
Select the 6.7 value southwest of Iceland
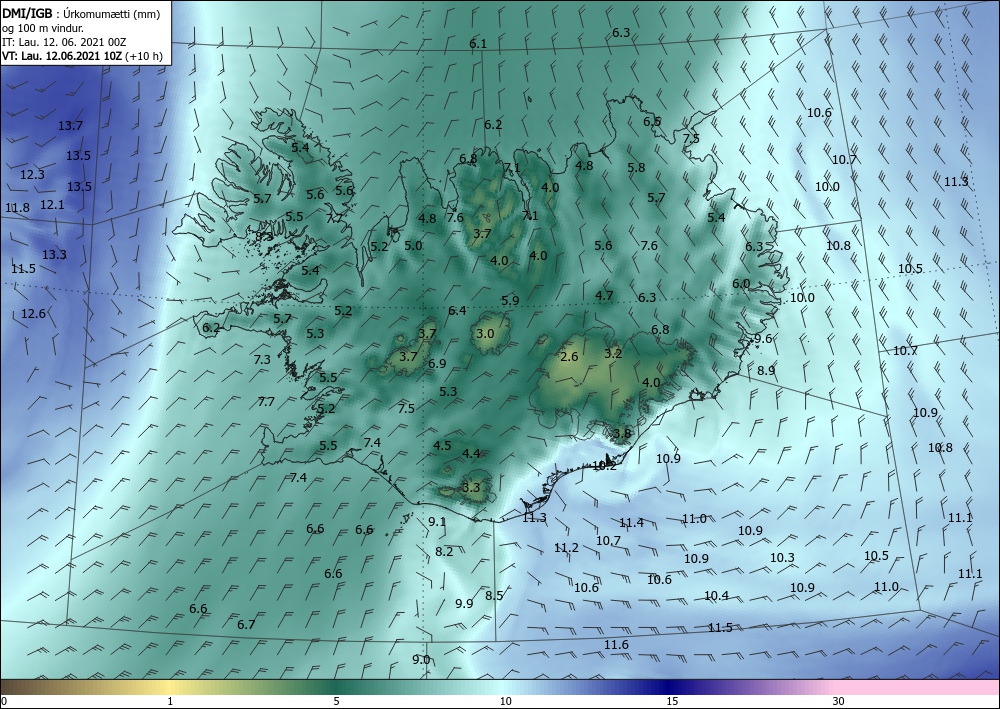click(246, 625)
